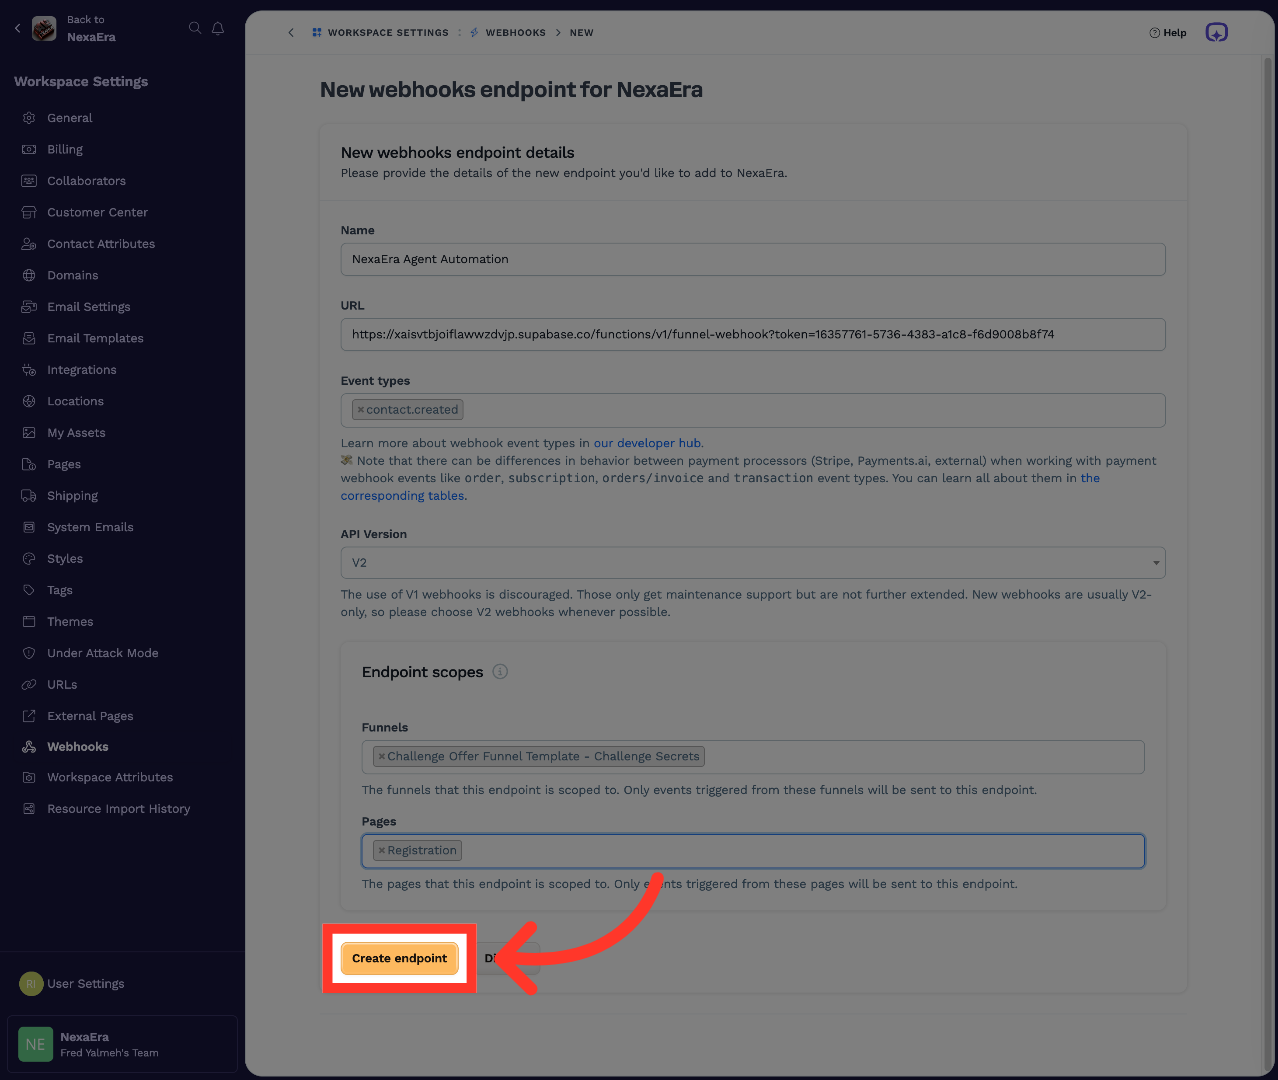
Task: Click the Endpoint scopes info icon
Action: pos(500,672)
